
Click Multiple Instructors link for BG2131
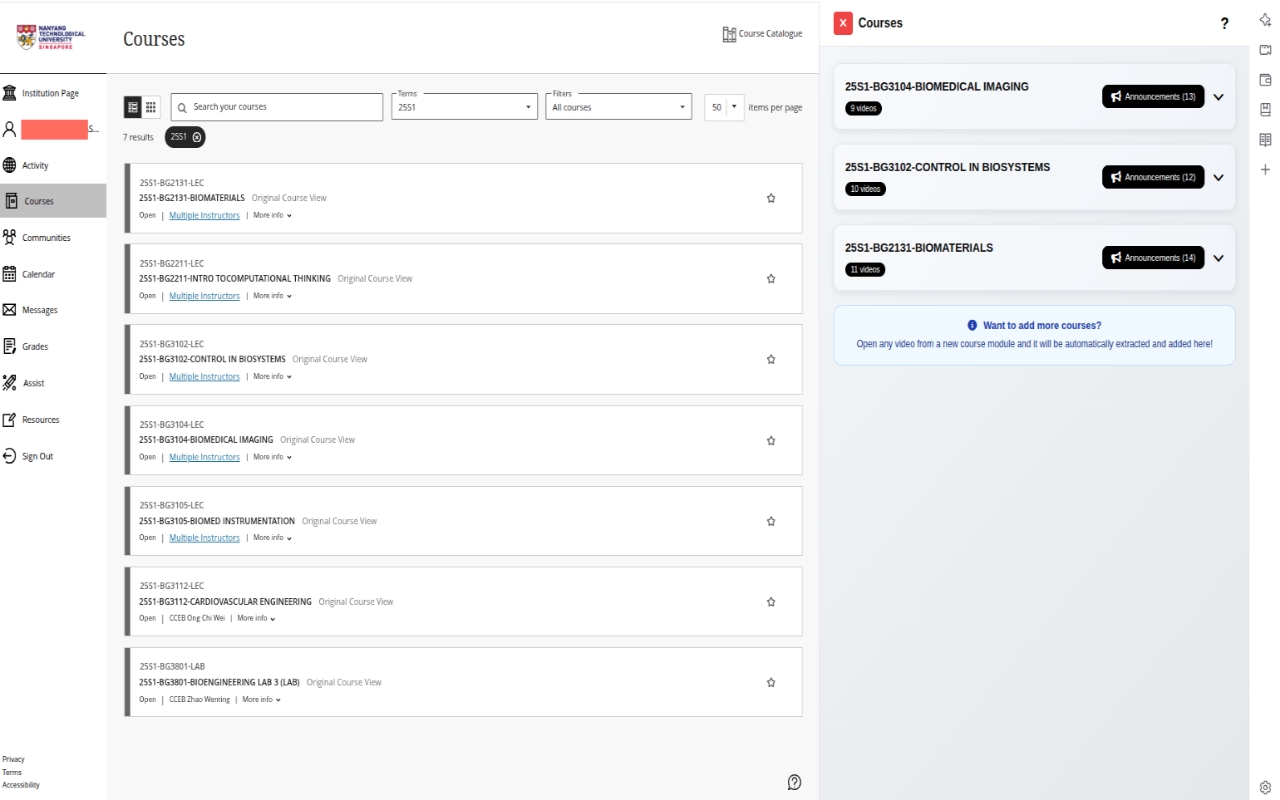[204, 215]
